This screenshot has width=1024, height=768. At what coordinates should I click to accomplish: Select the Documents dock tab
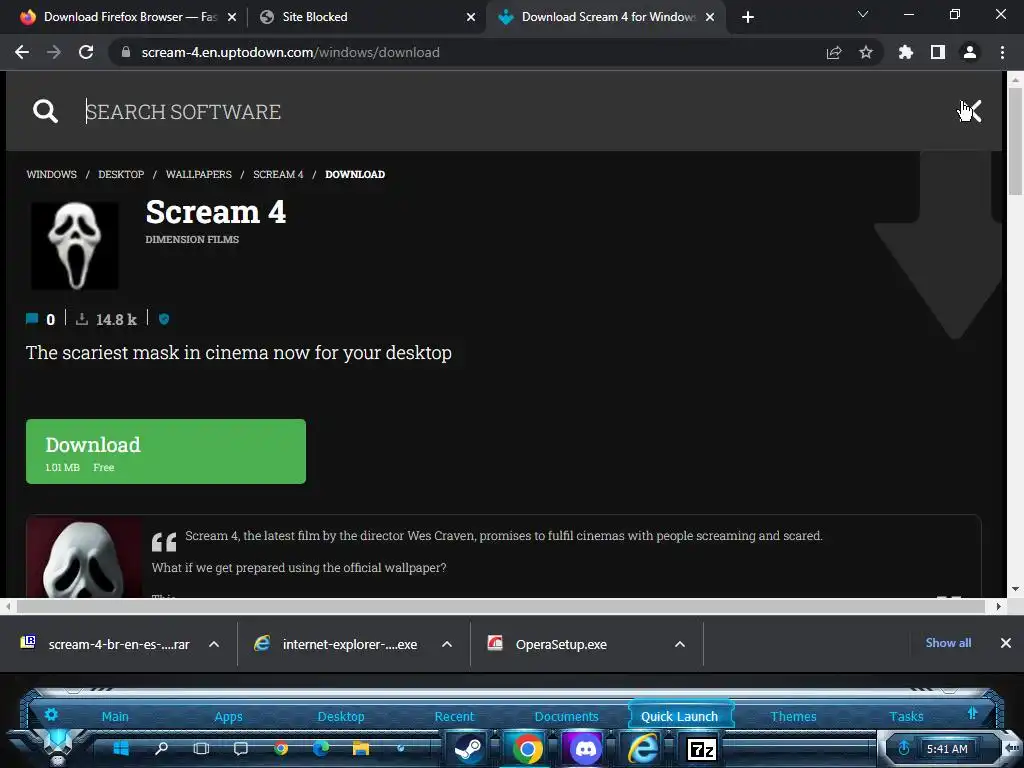pyautogui.click(x=566, y=716)
